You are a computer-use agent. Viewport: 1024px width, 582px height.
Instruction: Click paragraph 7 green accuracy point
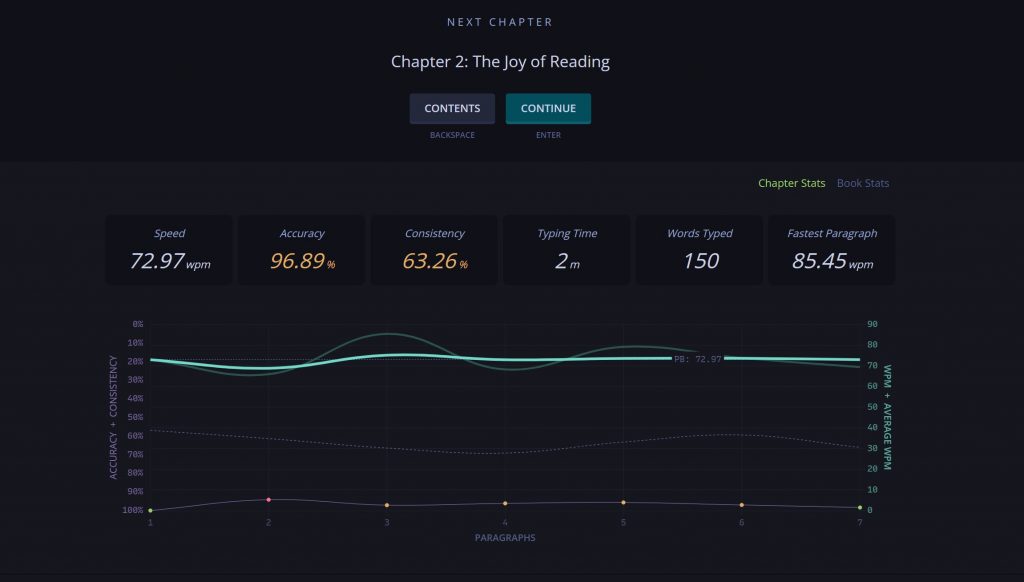[x=859, y=508]
